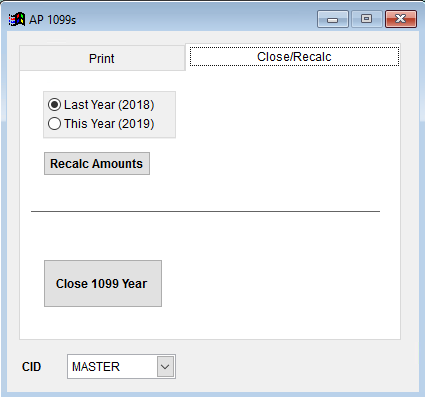Click the Recalc Amounts button
Image resolution: width=425 pixels, height=397 pixels.
point(97,164)
